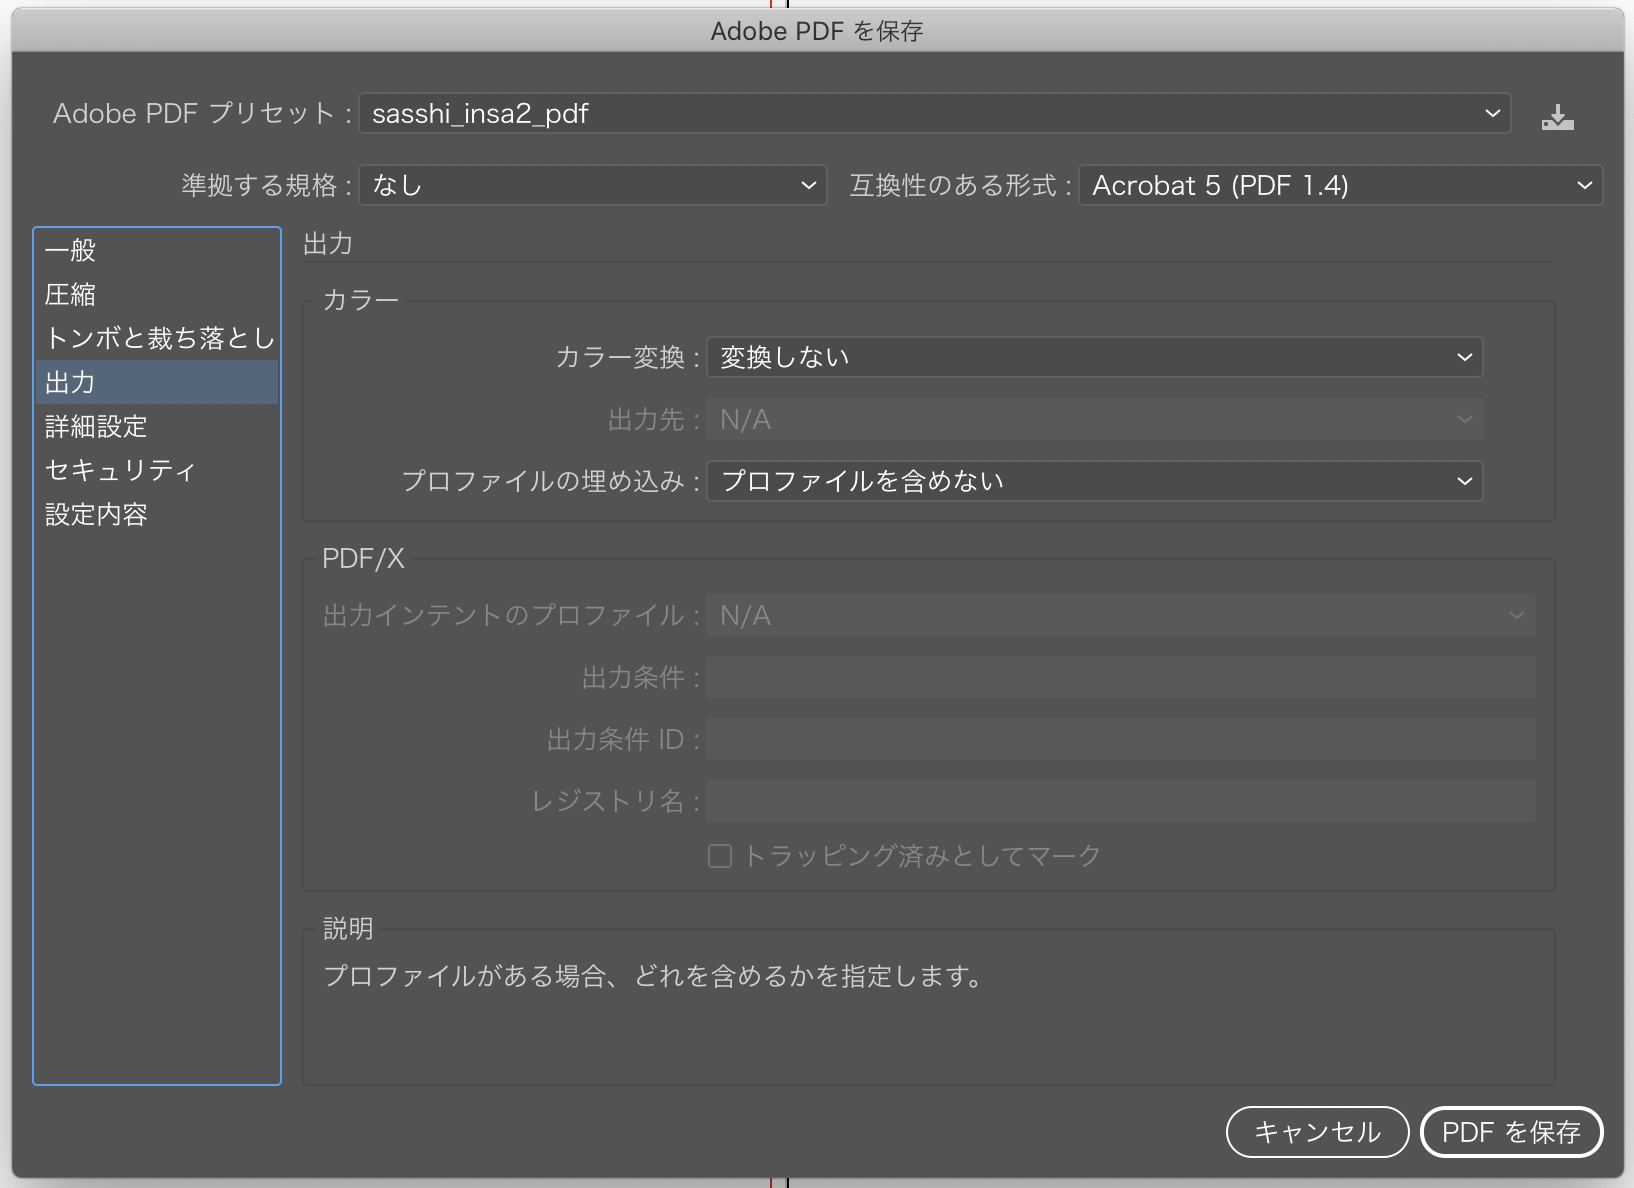Viewport: 1634px width, 1188px height.
Task: Click the 出力条件 ID input field
Action: point(1120,739)
